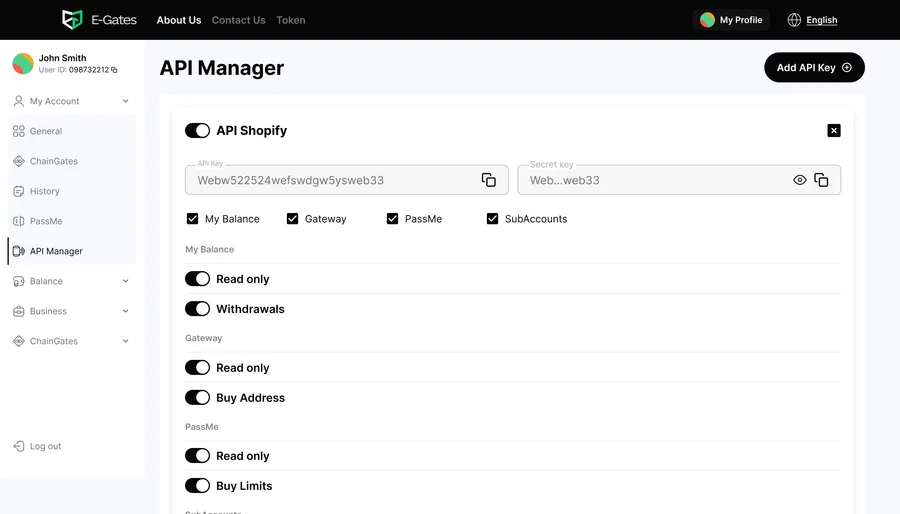Click the E-Gates shield logo
900x514 pixels.
pyautogui.click(x=72, y=20)
